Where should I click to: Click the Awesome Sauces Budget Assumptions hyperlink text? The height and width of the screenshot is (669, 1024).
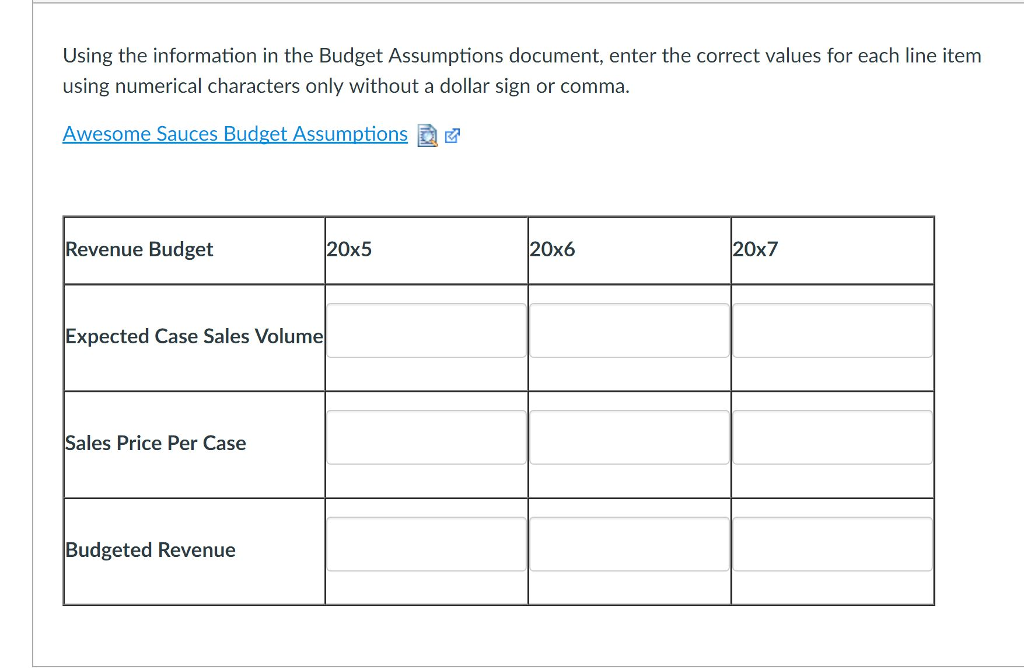(235, 133)
